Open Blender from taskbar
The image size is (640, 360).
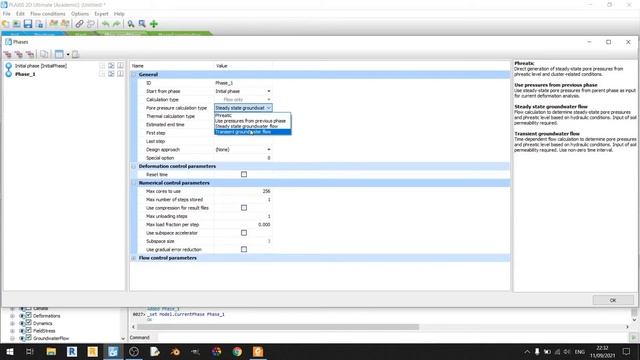pos(175,351)
